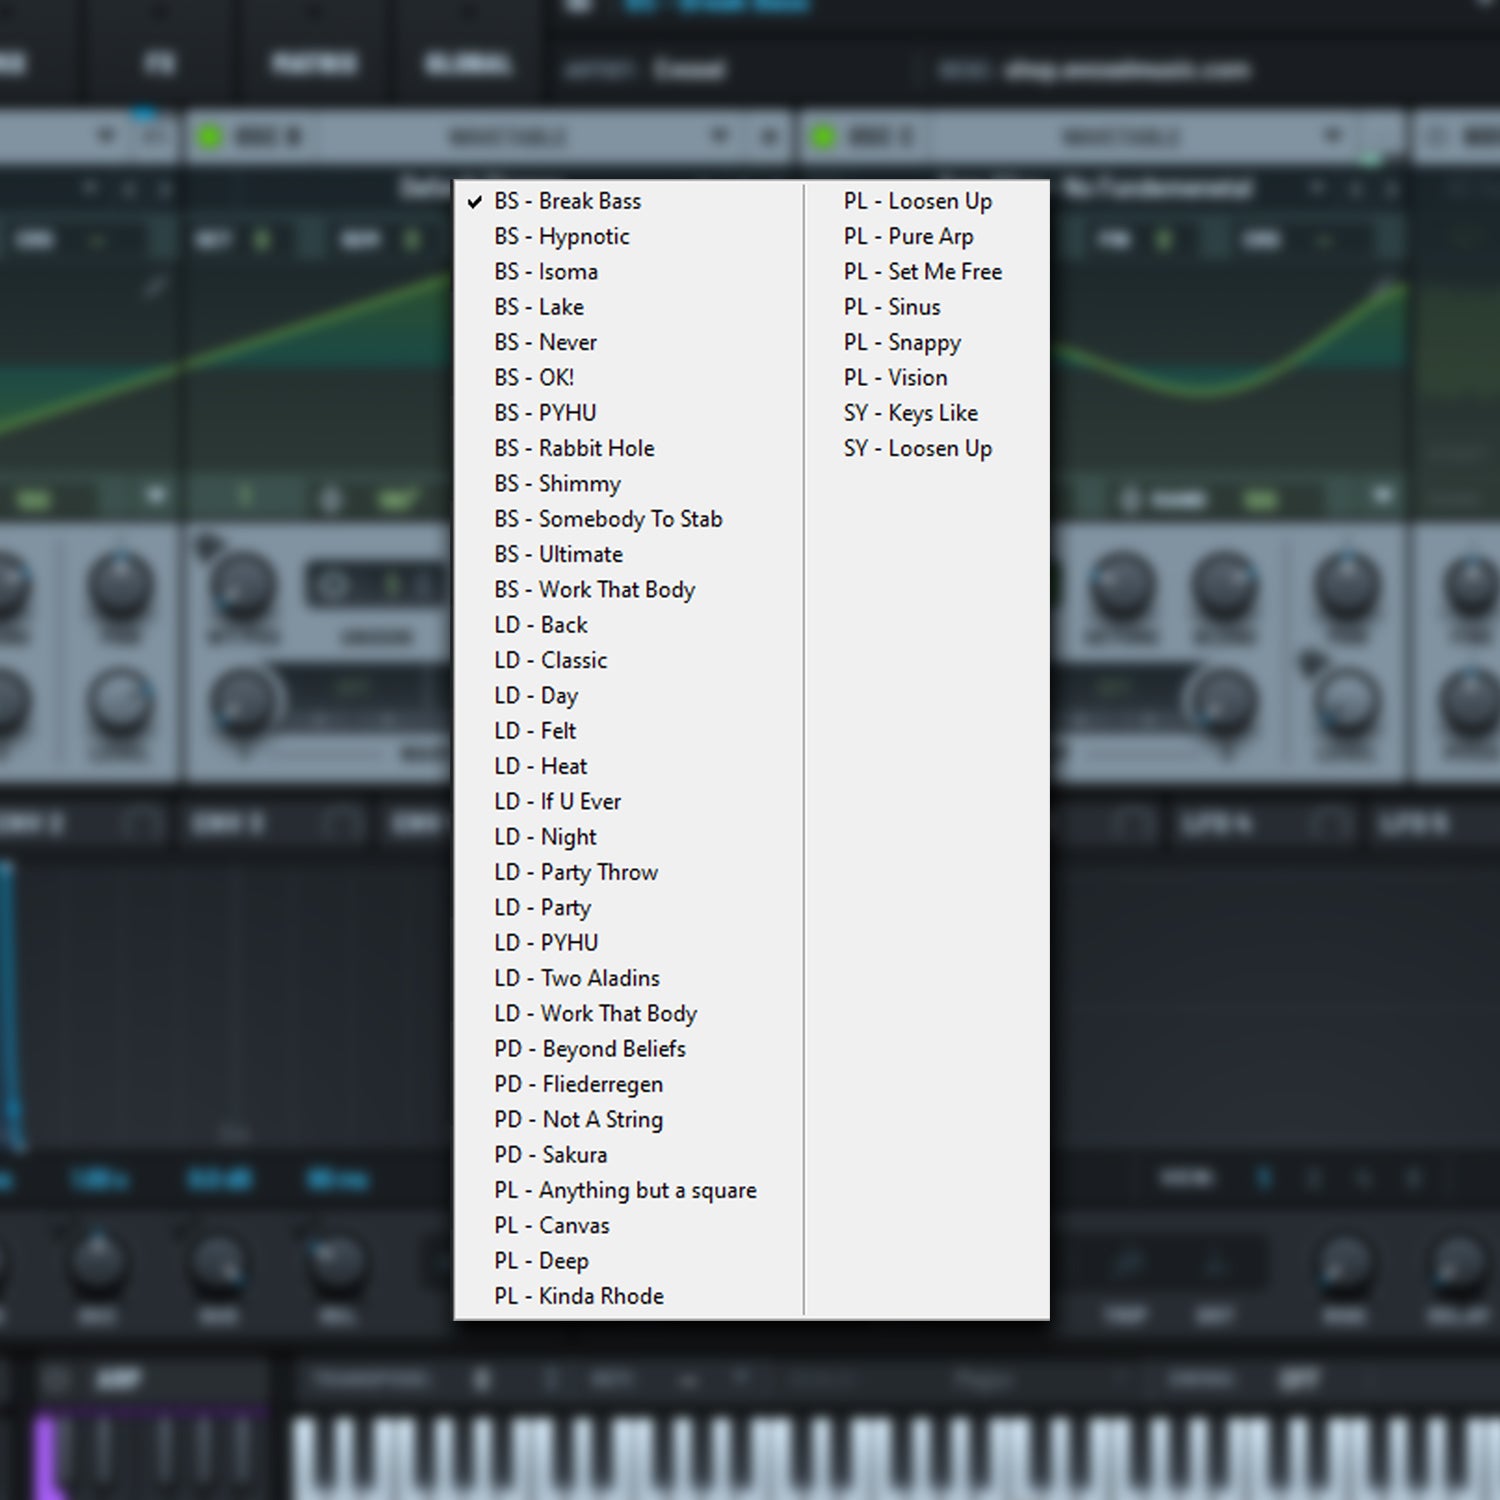Choose the PD - Fliederregen preset

pyautogui.click(x=578, y=1084)
